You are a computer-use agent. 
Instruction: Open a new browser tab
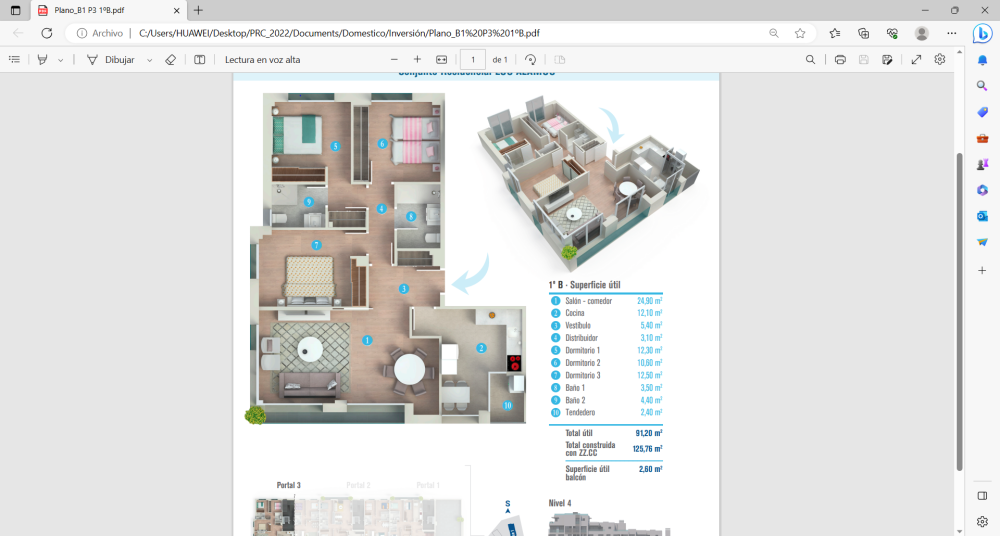click(198, 10)
